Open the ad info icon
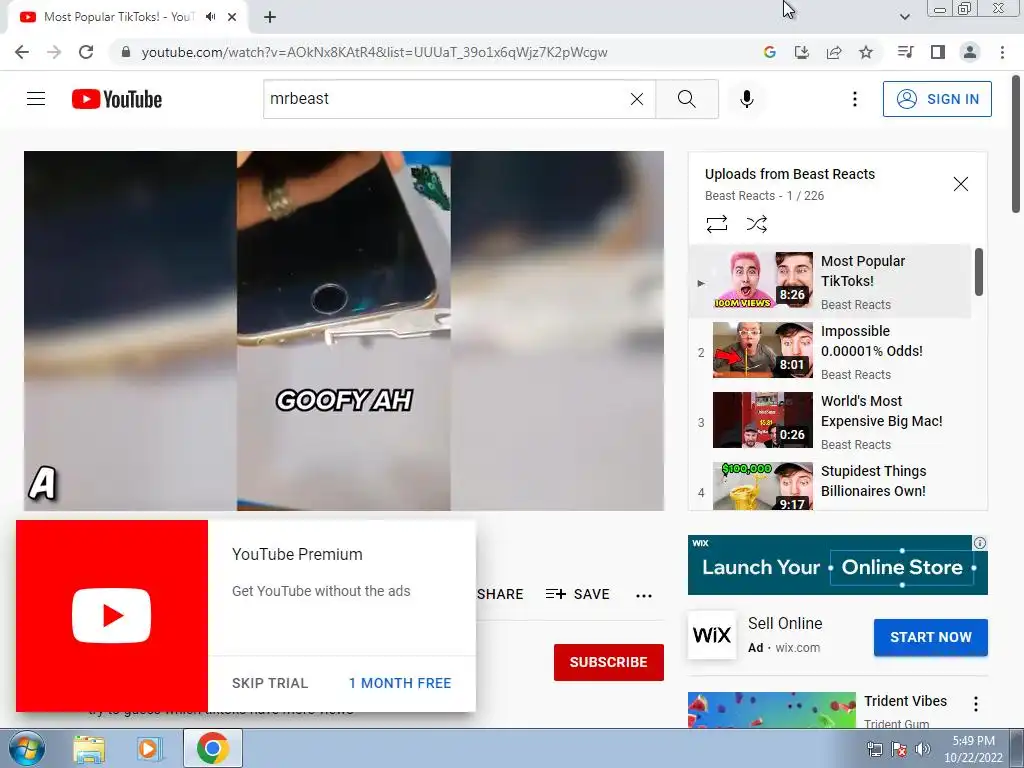1024x768 pixels. [x=980, y=543]
